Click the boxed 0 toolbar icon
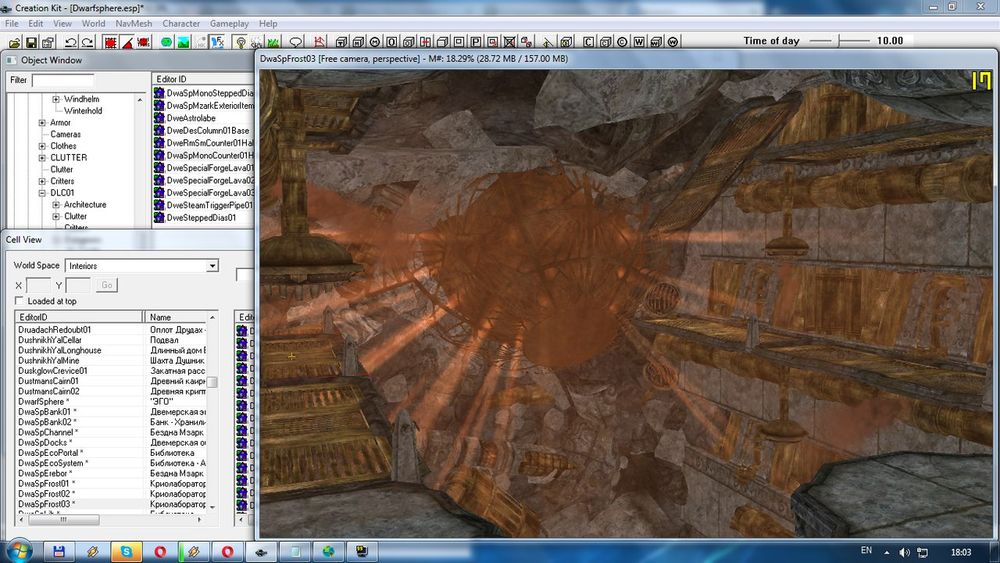The height and width of the screenshot is (563, 1000). 392,42
